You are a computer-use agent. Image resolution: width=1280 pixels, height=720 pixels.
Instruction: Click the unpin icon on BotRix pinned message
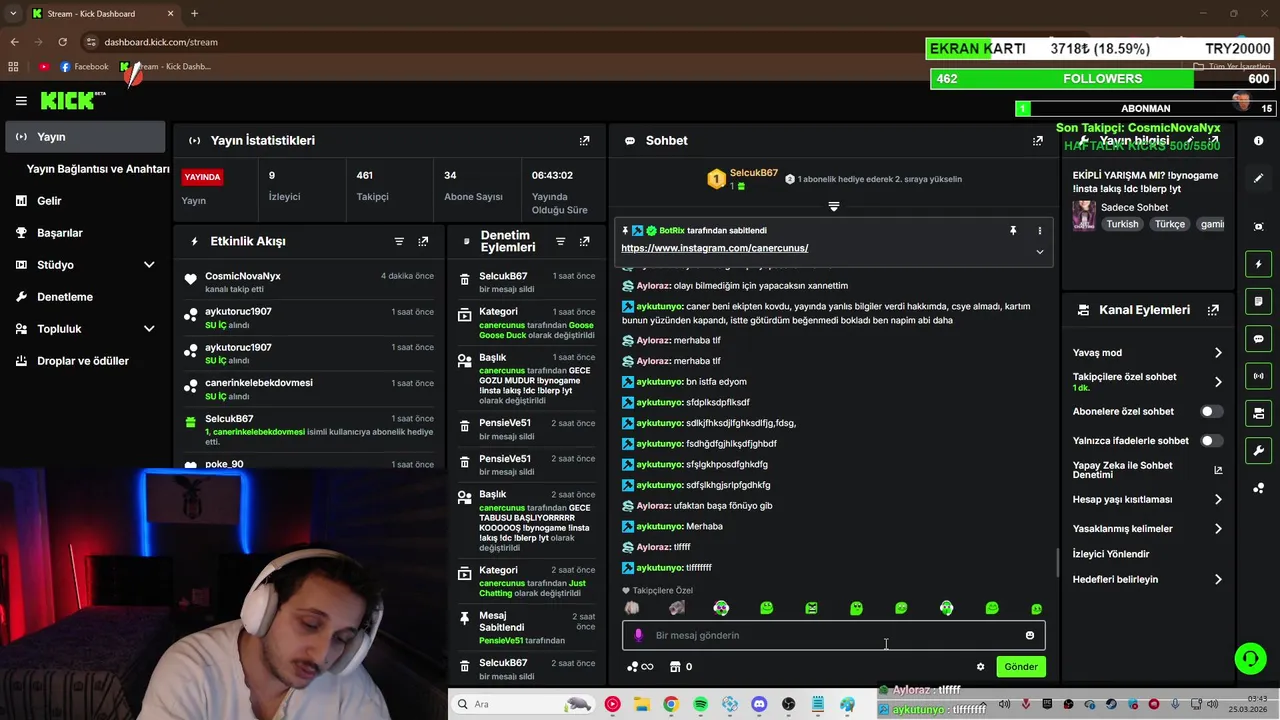coord(1013,231)
